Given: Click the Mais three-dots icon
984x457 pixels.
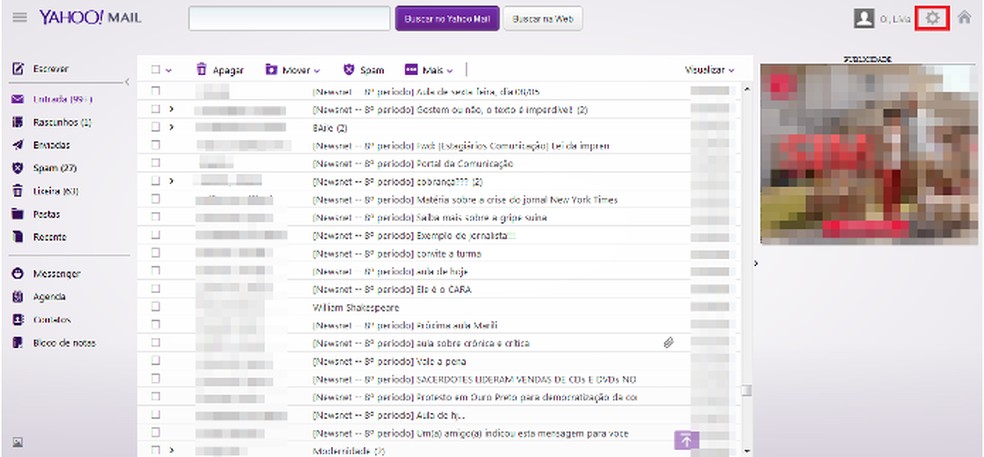Looking at the screenshot, I should coord(411,70).
